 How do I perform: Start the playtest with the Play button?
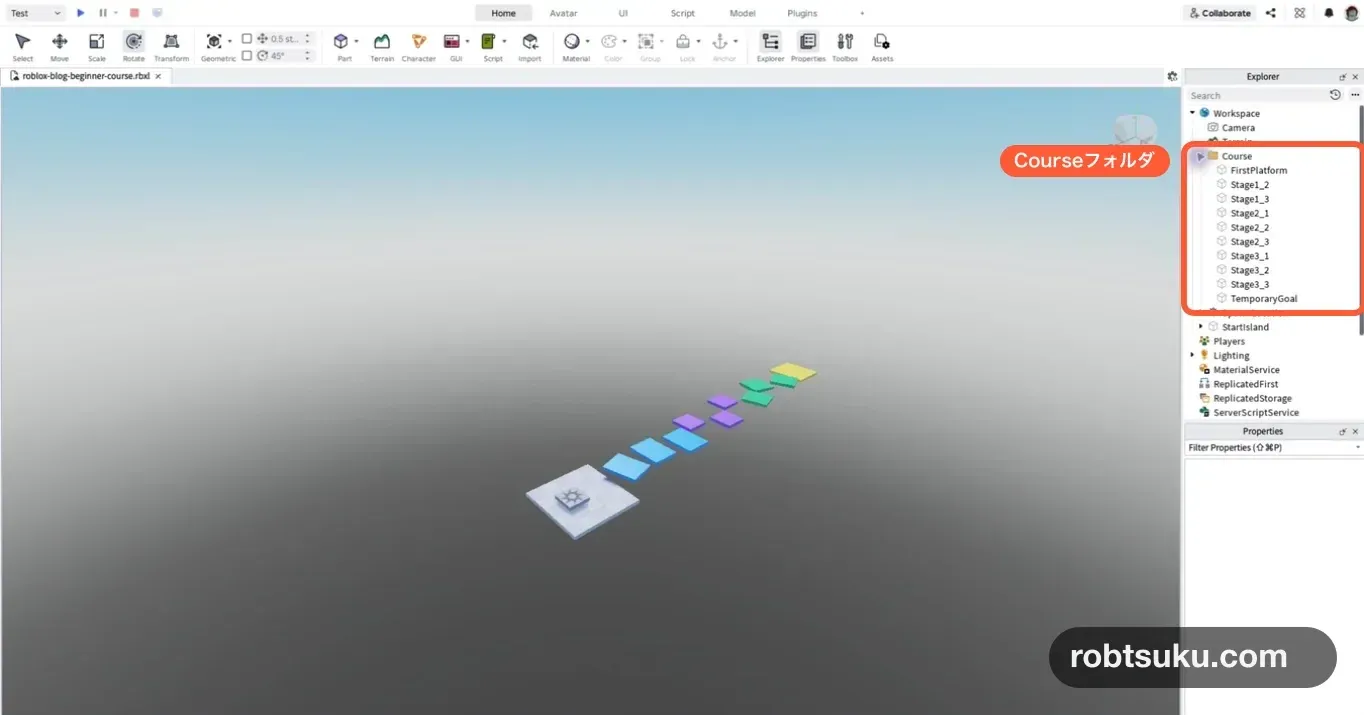pos(81,13)
